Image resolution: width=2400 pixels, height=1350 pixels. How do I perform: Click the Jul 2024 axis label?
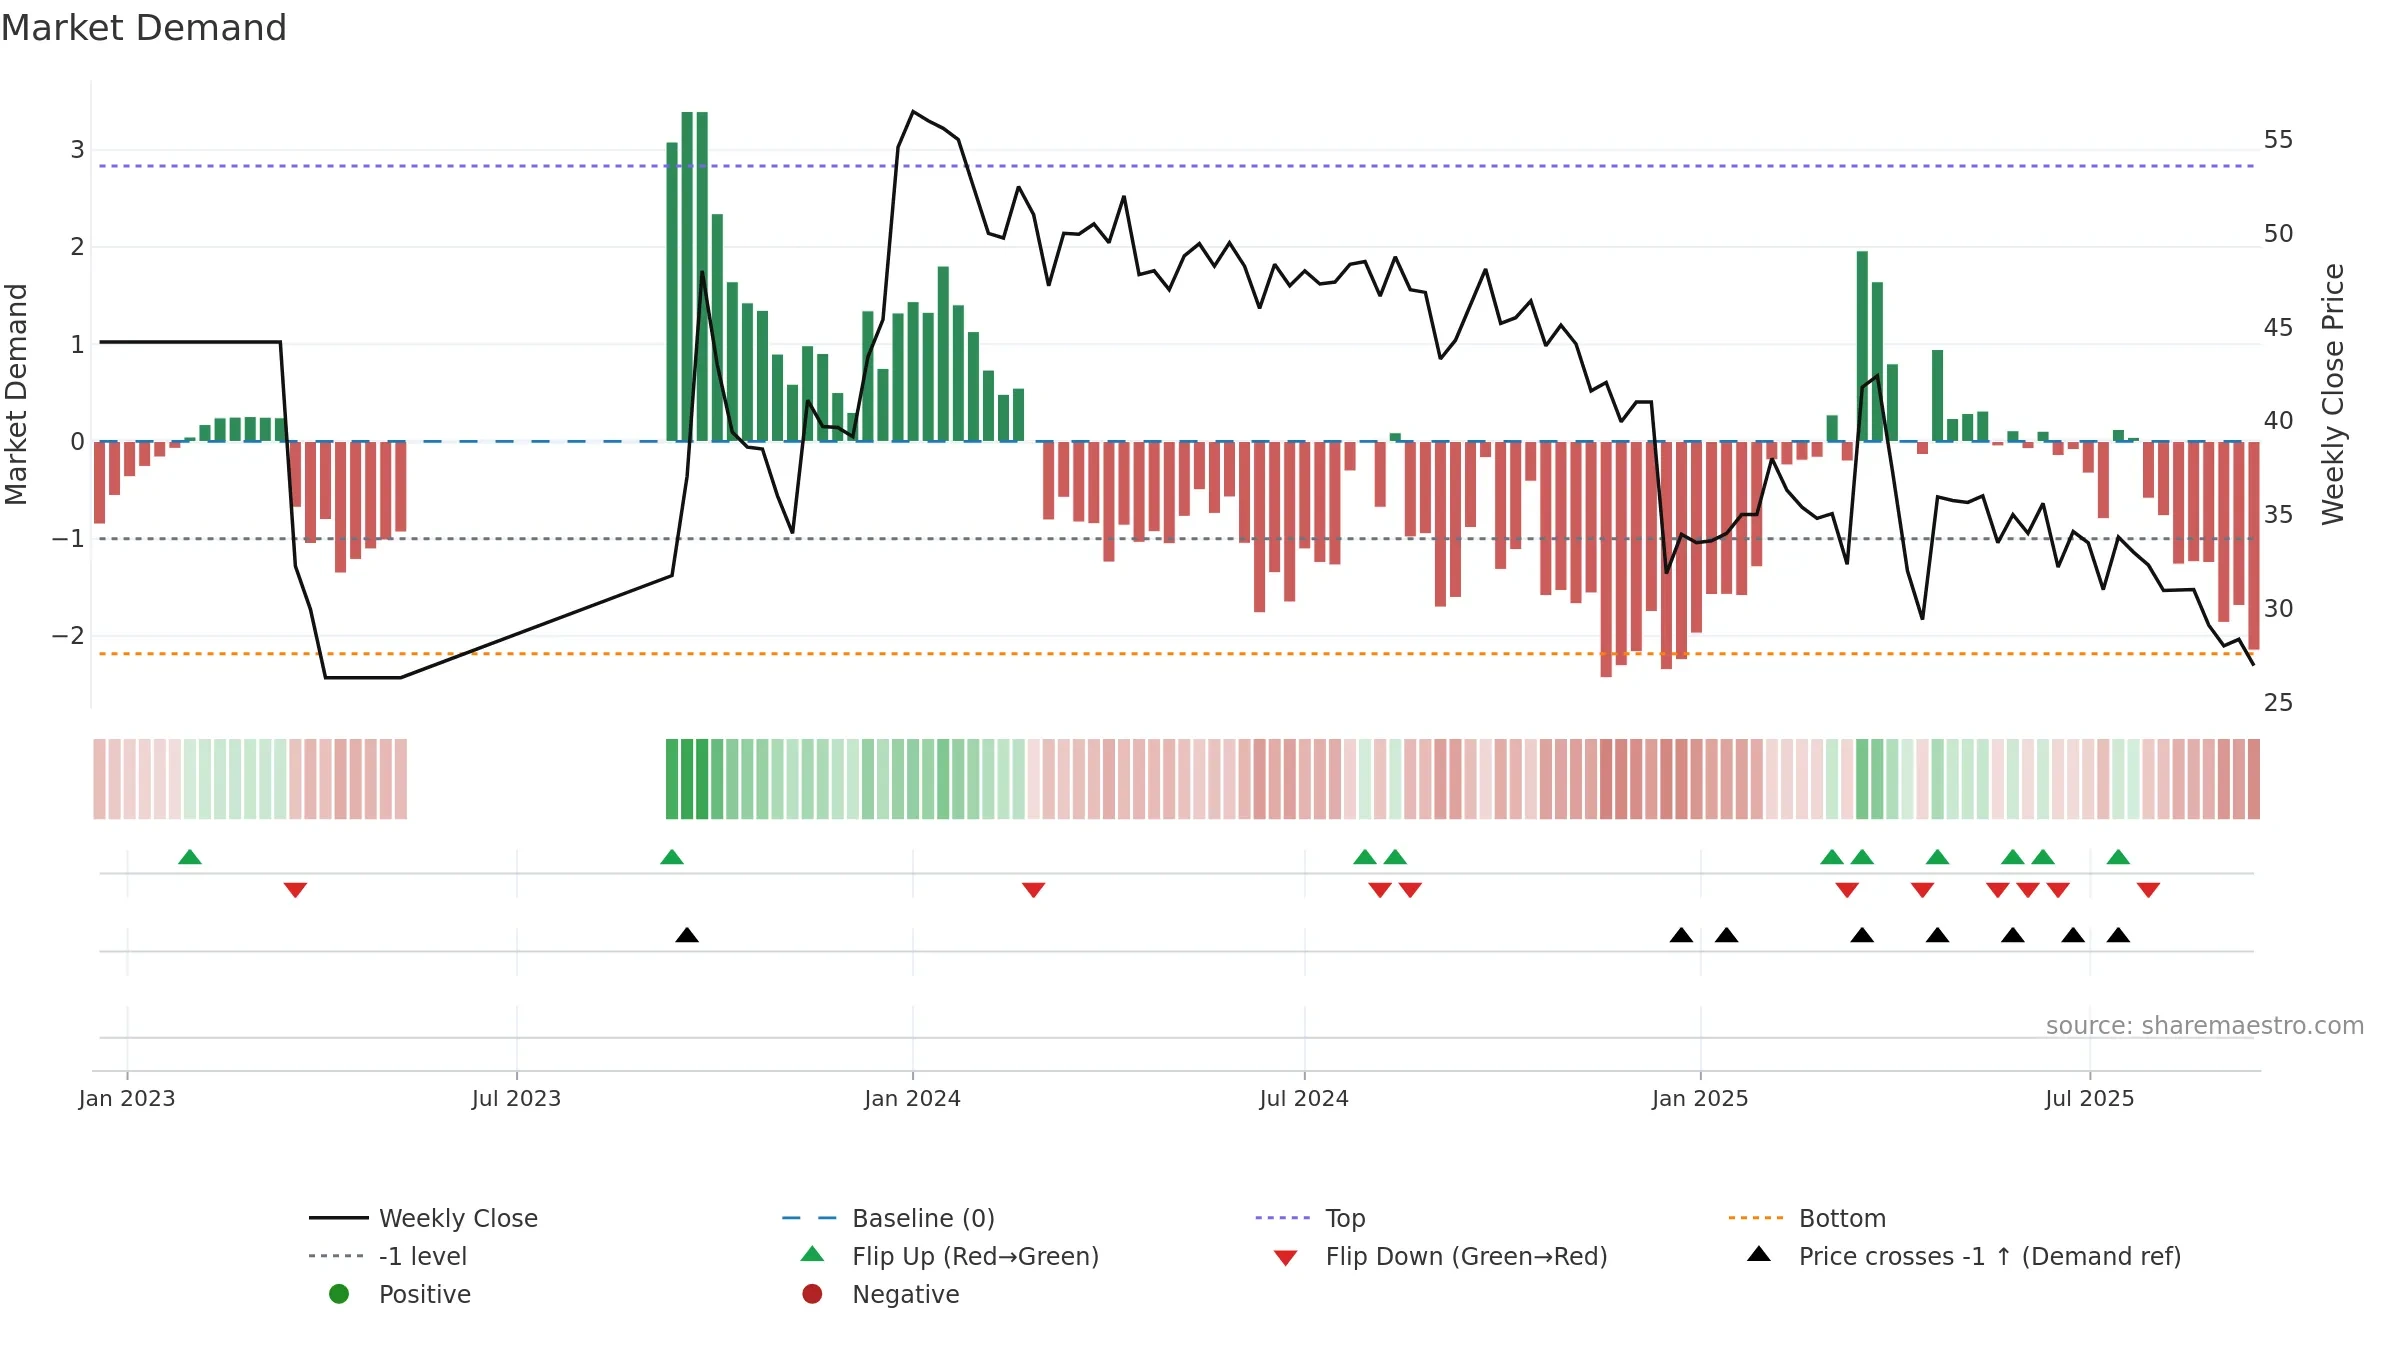tap(1304, 1099)
